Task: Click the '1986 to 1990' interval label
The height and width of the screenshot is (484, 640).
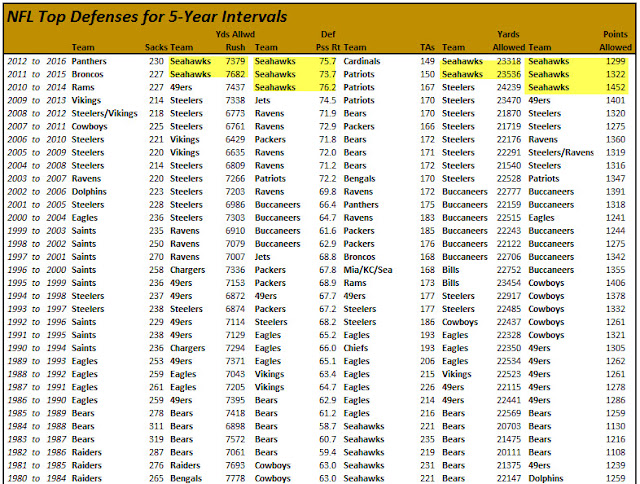Action: pyautogui.click(x=36, y=400)
